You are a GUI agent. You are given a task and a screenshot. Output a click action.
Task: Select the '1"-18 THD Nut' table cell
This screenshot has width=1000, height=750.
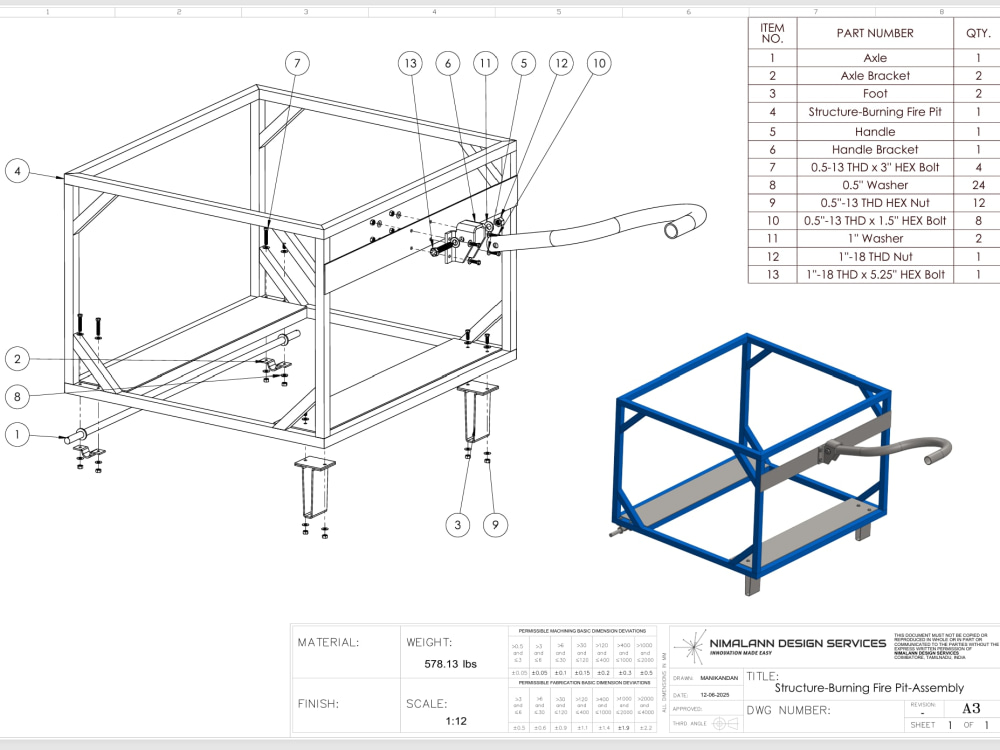click(875, 256)
